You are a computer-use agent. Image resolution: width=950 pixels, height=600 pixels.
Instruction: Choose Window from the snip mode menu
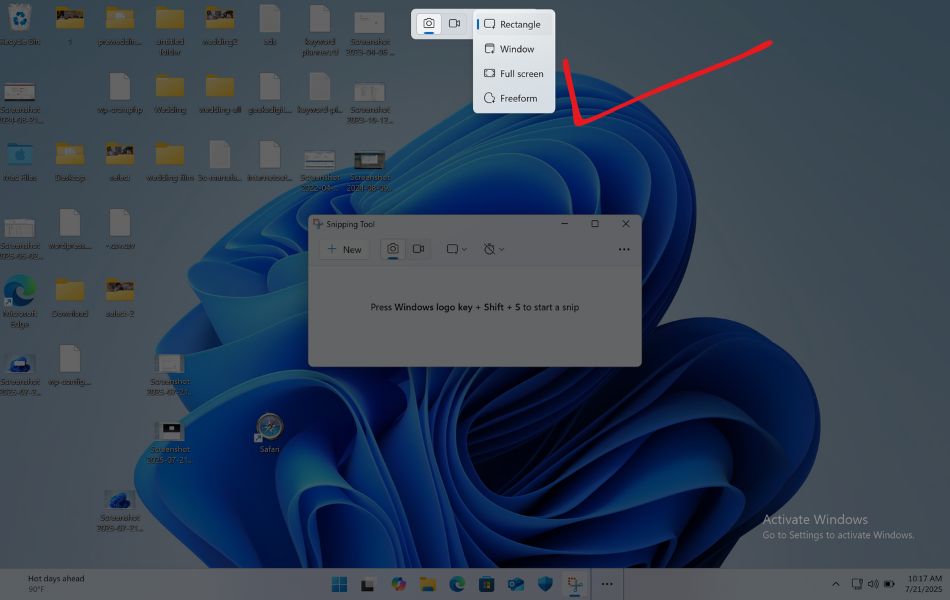[514, 48]
